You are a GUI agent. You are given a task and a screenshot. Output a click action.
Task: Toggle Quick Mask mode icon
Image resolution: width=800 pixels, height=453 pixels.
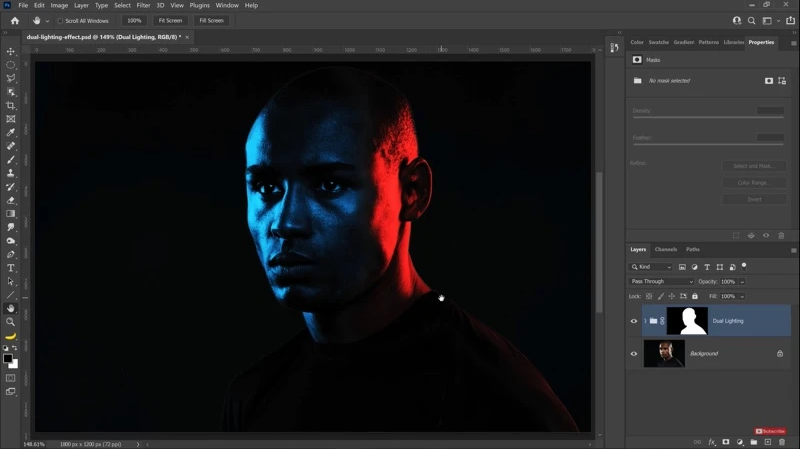pos(11,378)
